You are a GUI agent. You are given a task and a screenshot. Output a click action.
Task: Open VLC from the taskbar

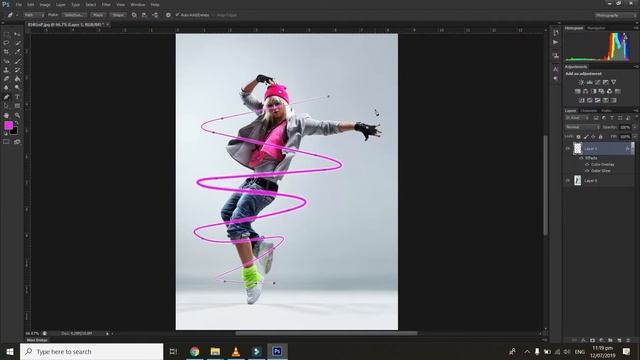[x=236, y=351]
